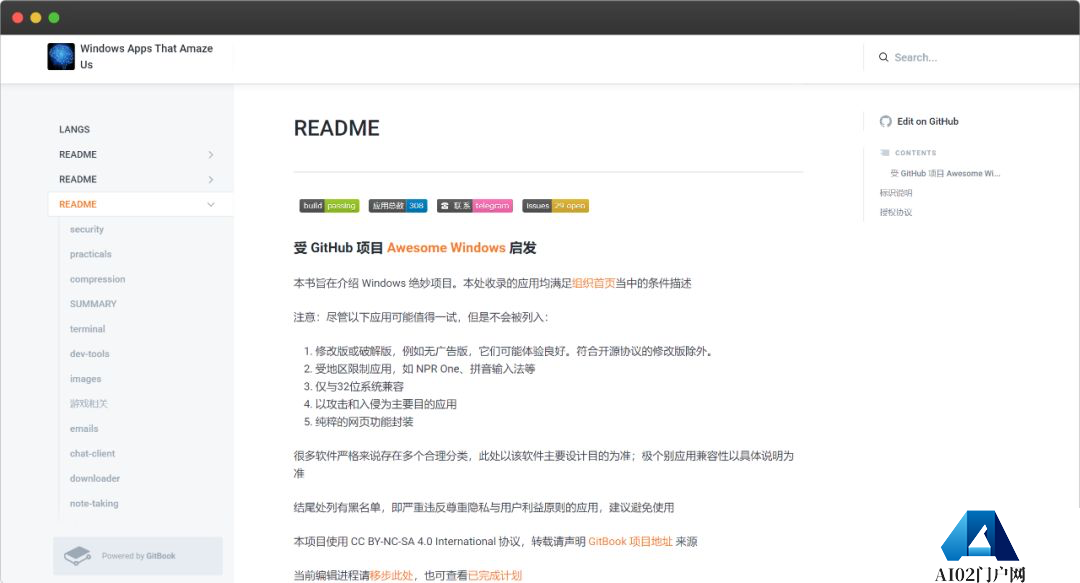Click the blue brain logo in the header
This screenshot has width=1080, height=583.
coord(61,57)
